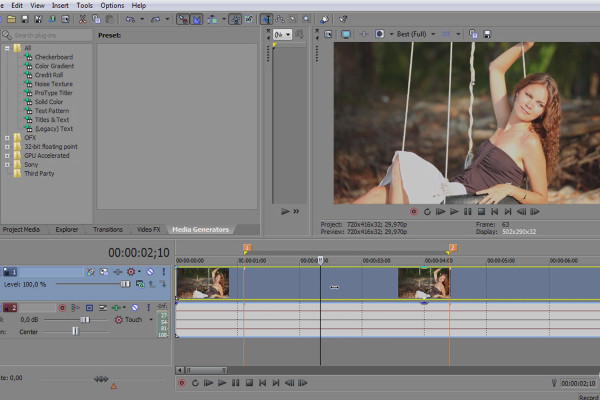Go to start in timeline transport bar
The image size is (600, 400).
(x=262, y=383)
